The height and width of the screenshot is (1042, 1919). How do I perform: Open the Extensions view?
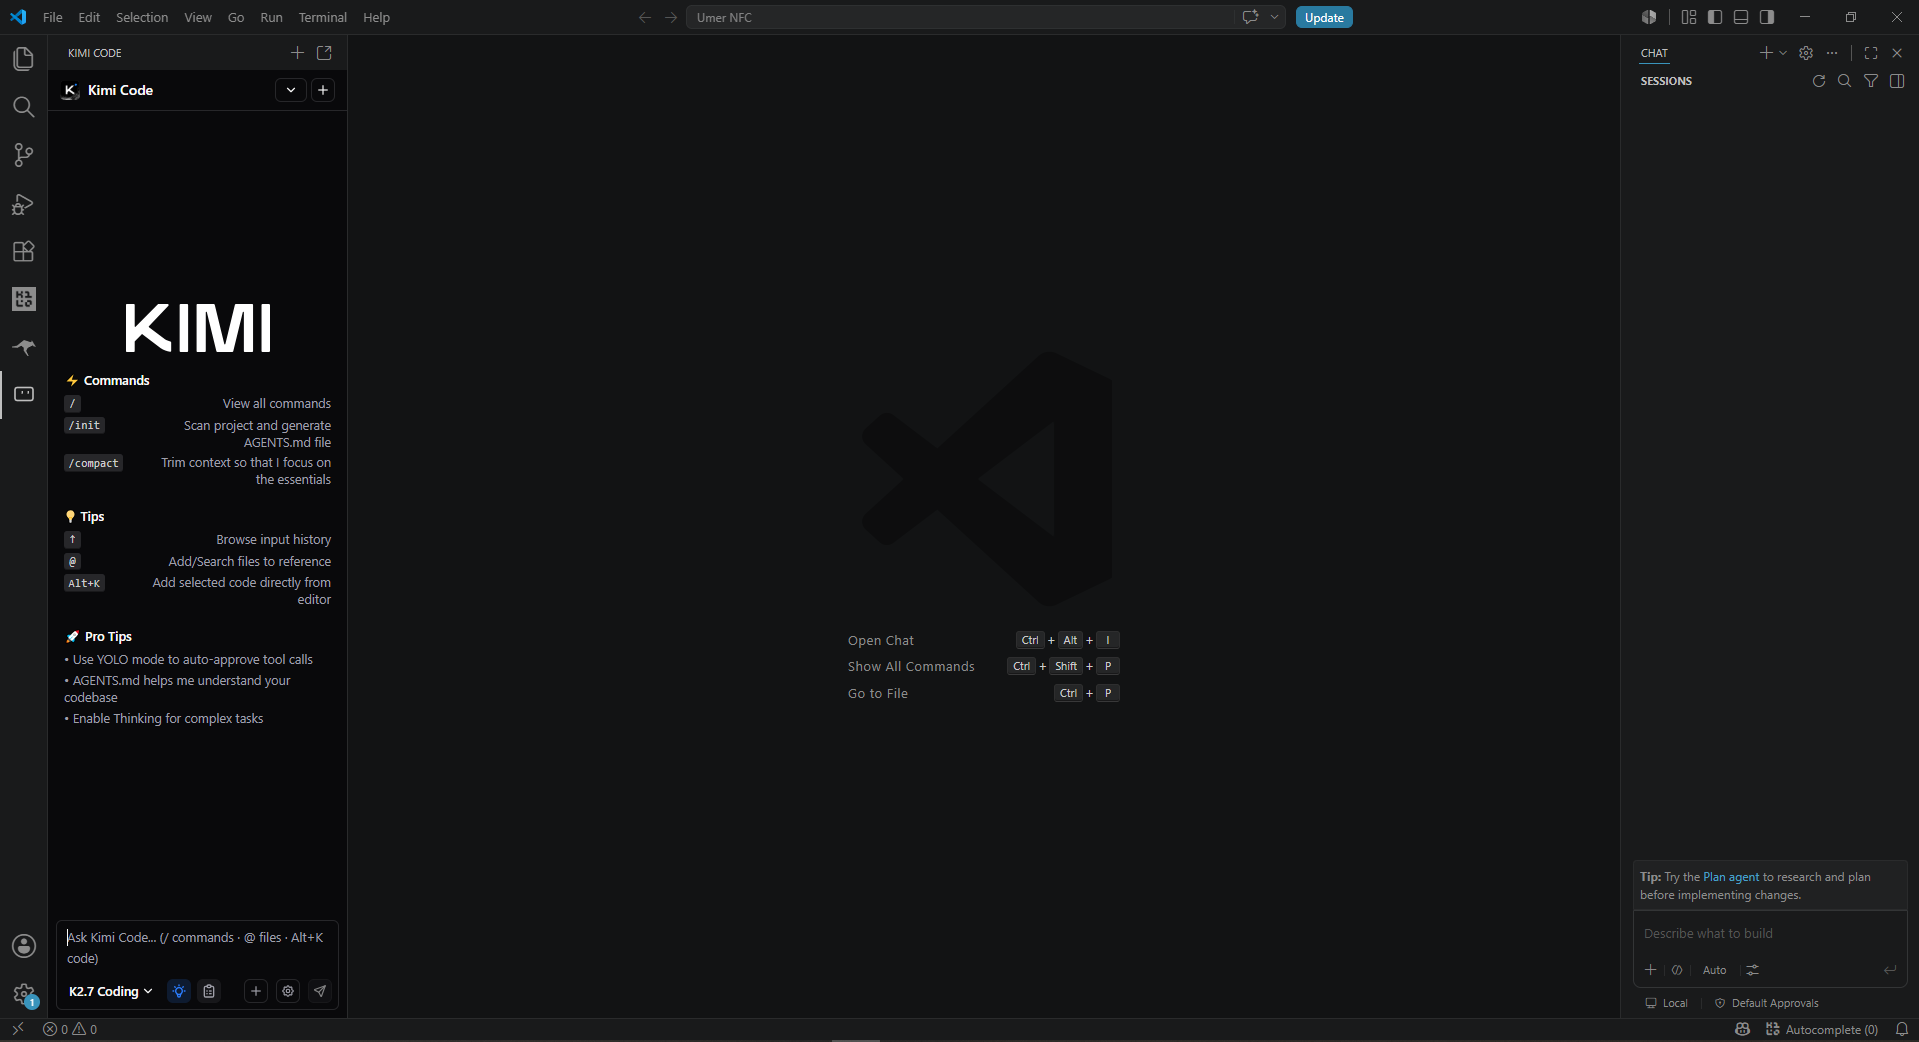tap(24, 251)
